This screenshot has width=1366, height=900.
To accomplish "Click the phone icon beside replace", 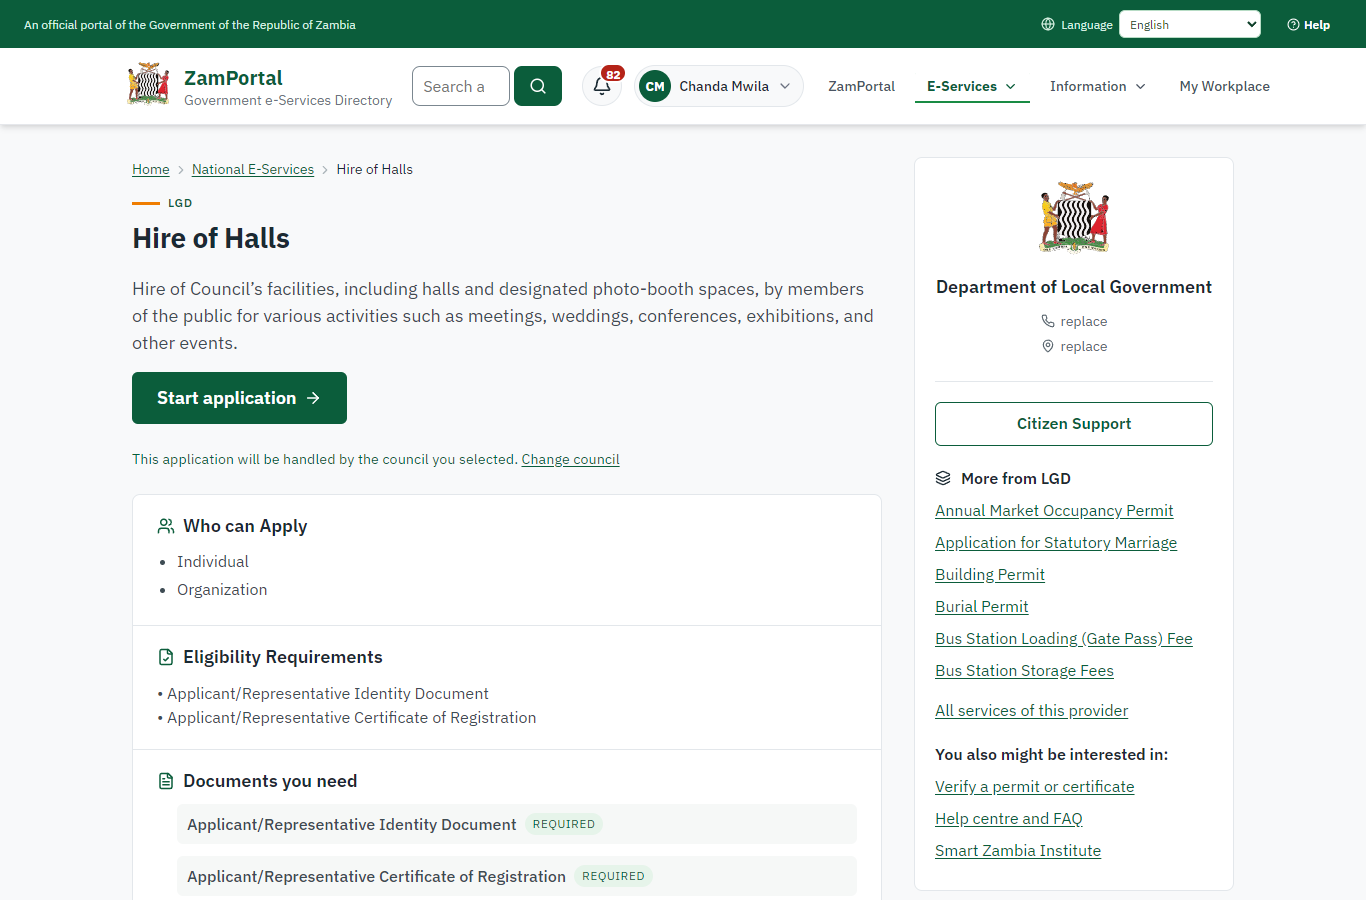I will 1048,321.
